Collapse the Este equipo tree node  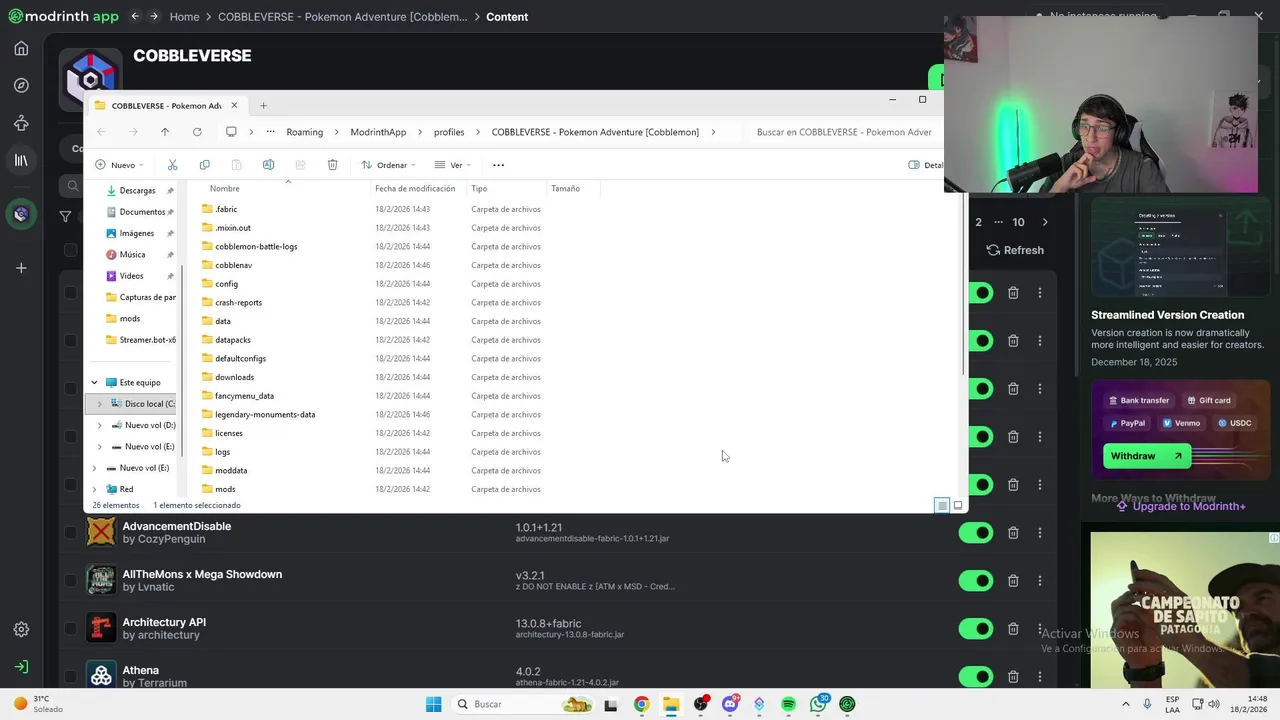(x=94, y=382)
